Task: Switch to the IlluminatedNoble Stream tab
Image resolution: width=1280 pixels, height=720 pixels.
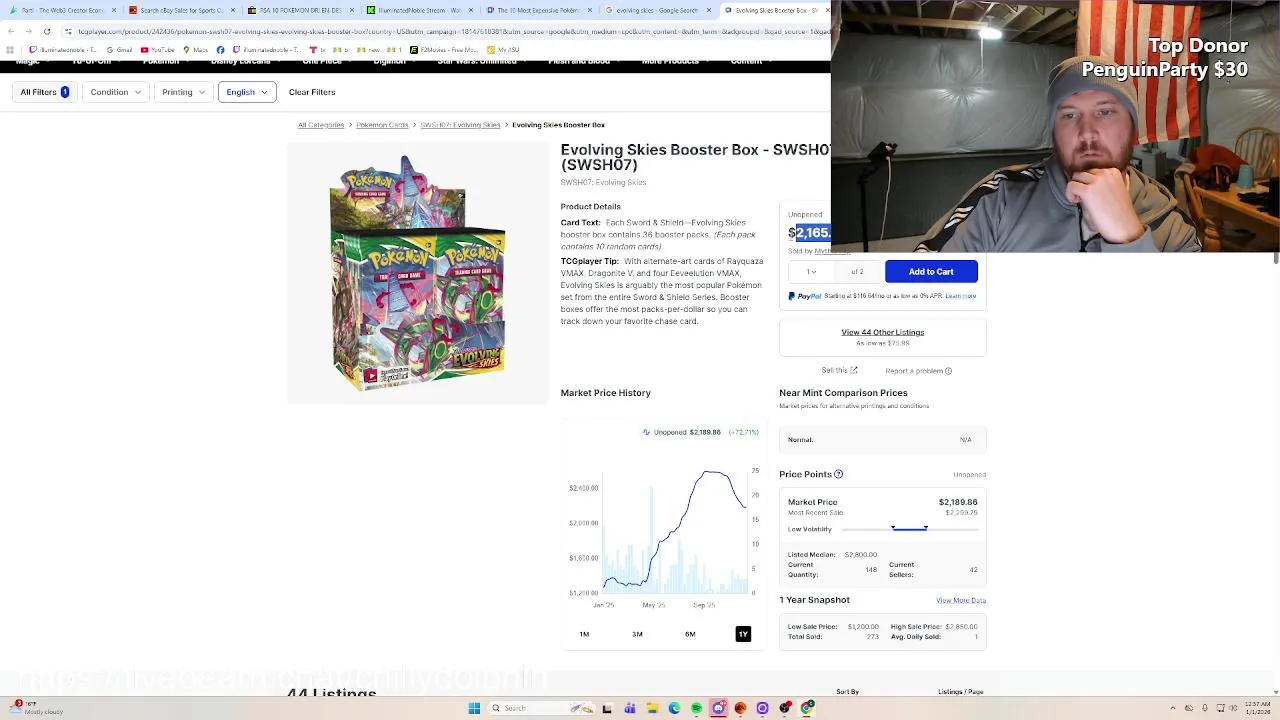Action: click(419, 10)
